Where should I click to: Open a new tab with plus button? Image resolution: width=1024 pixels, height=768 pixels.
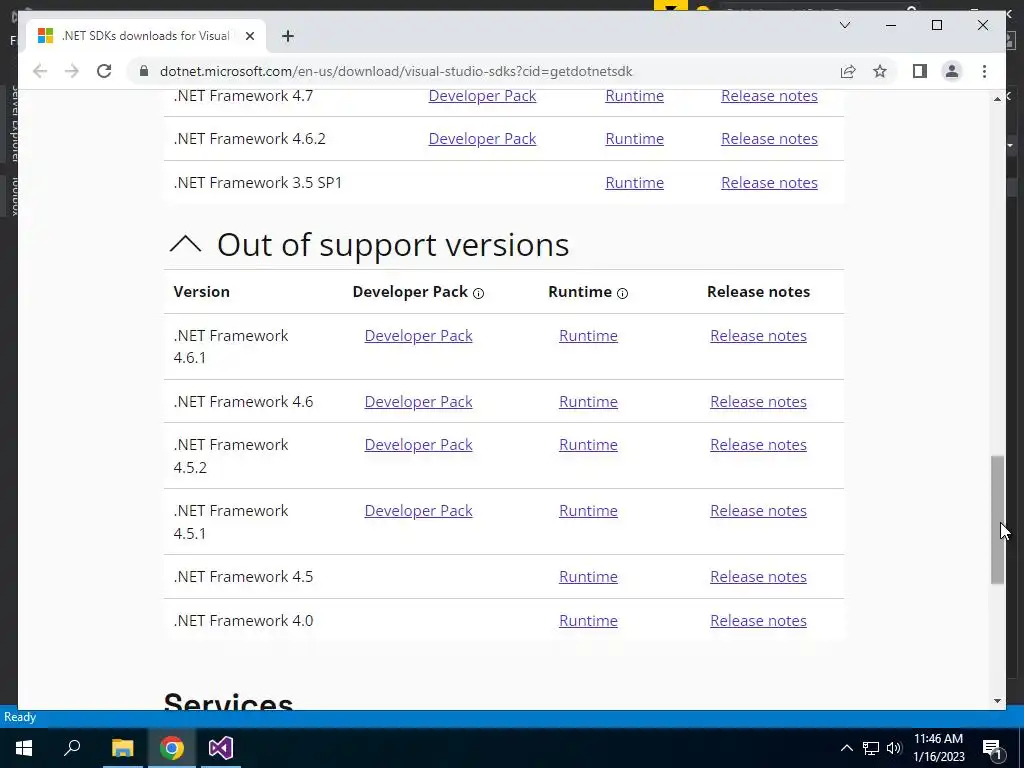point(288,36)
